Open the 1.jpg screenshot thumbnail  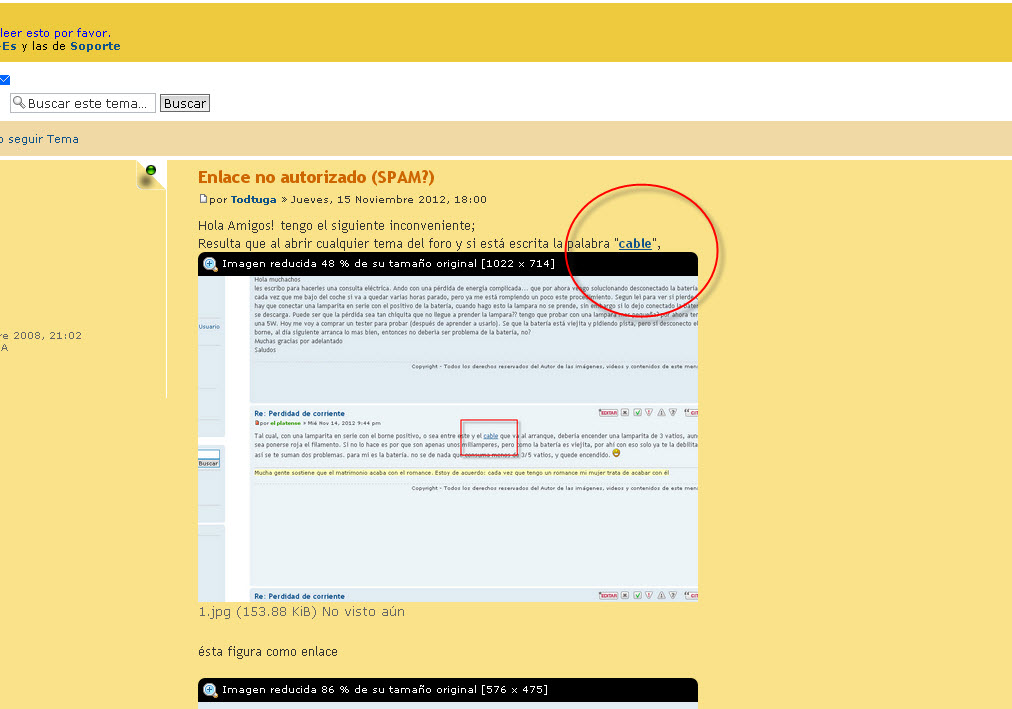coord(448,439)
